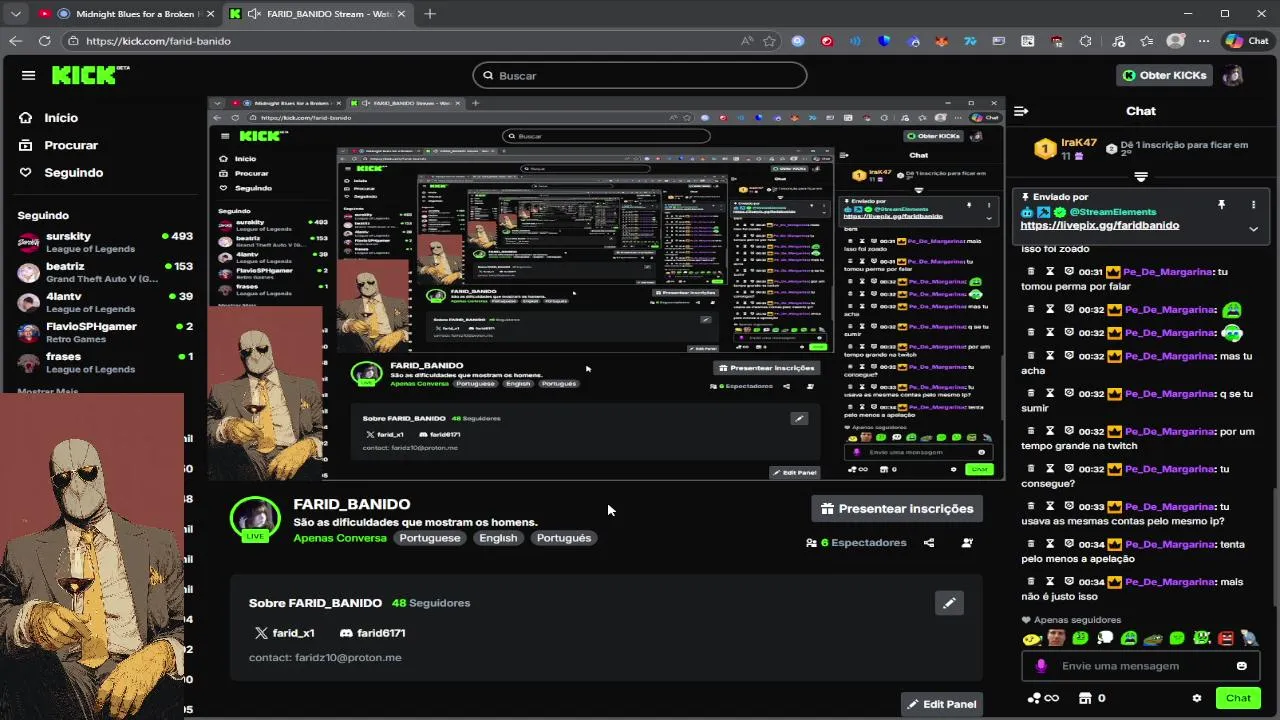Insert the red angry quick emote

[x=1226, y=638]
